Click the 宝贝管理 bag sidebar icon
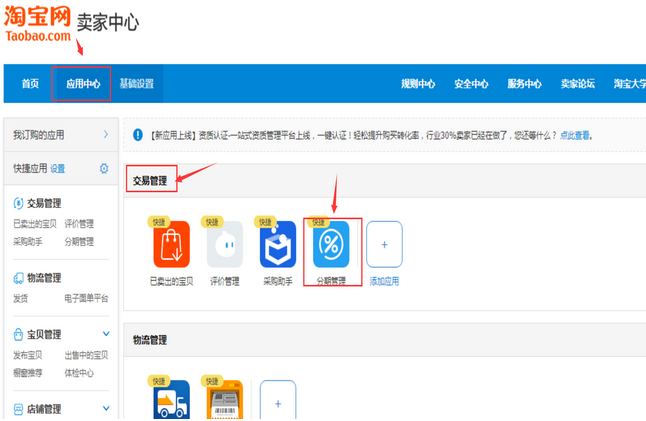 (18, 334)
